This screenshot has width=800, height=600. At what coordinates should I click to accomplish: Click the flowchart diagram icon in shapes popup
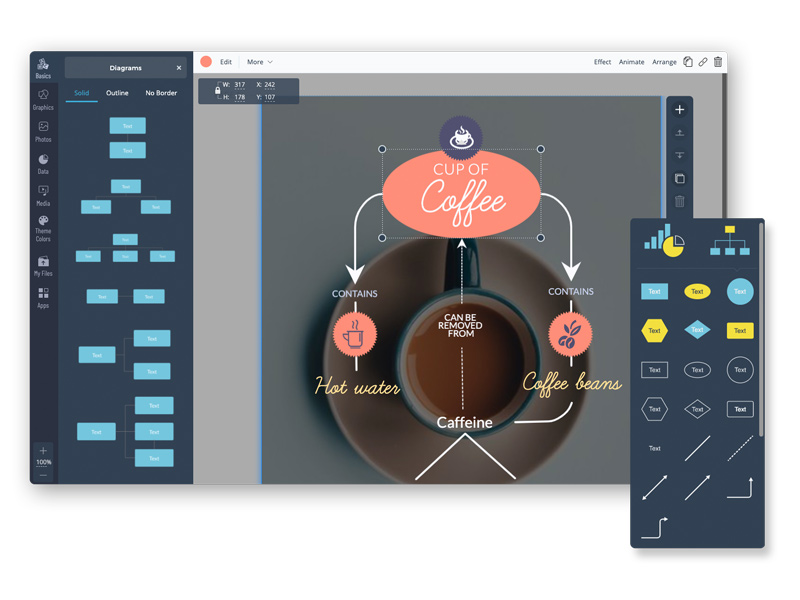click(729, 241)
